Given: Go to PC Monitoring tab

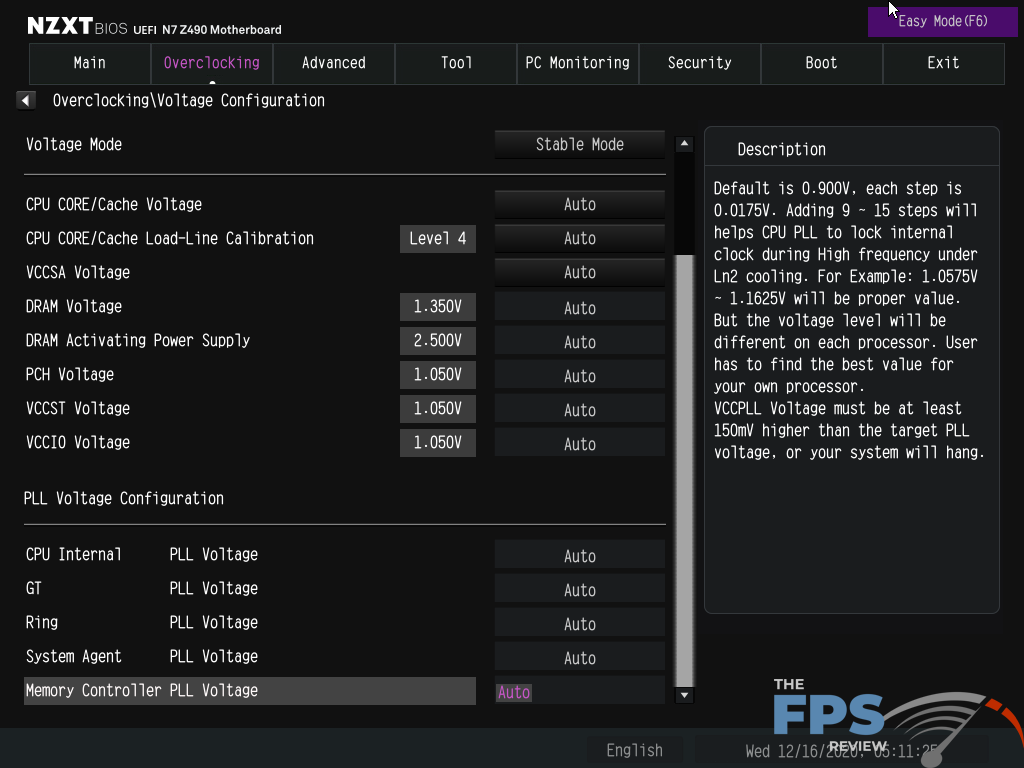Looking at the screenshot, I should [x=577, y=63].
